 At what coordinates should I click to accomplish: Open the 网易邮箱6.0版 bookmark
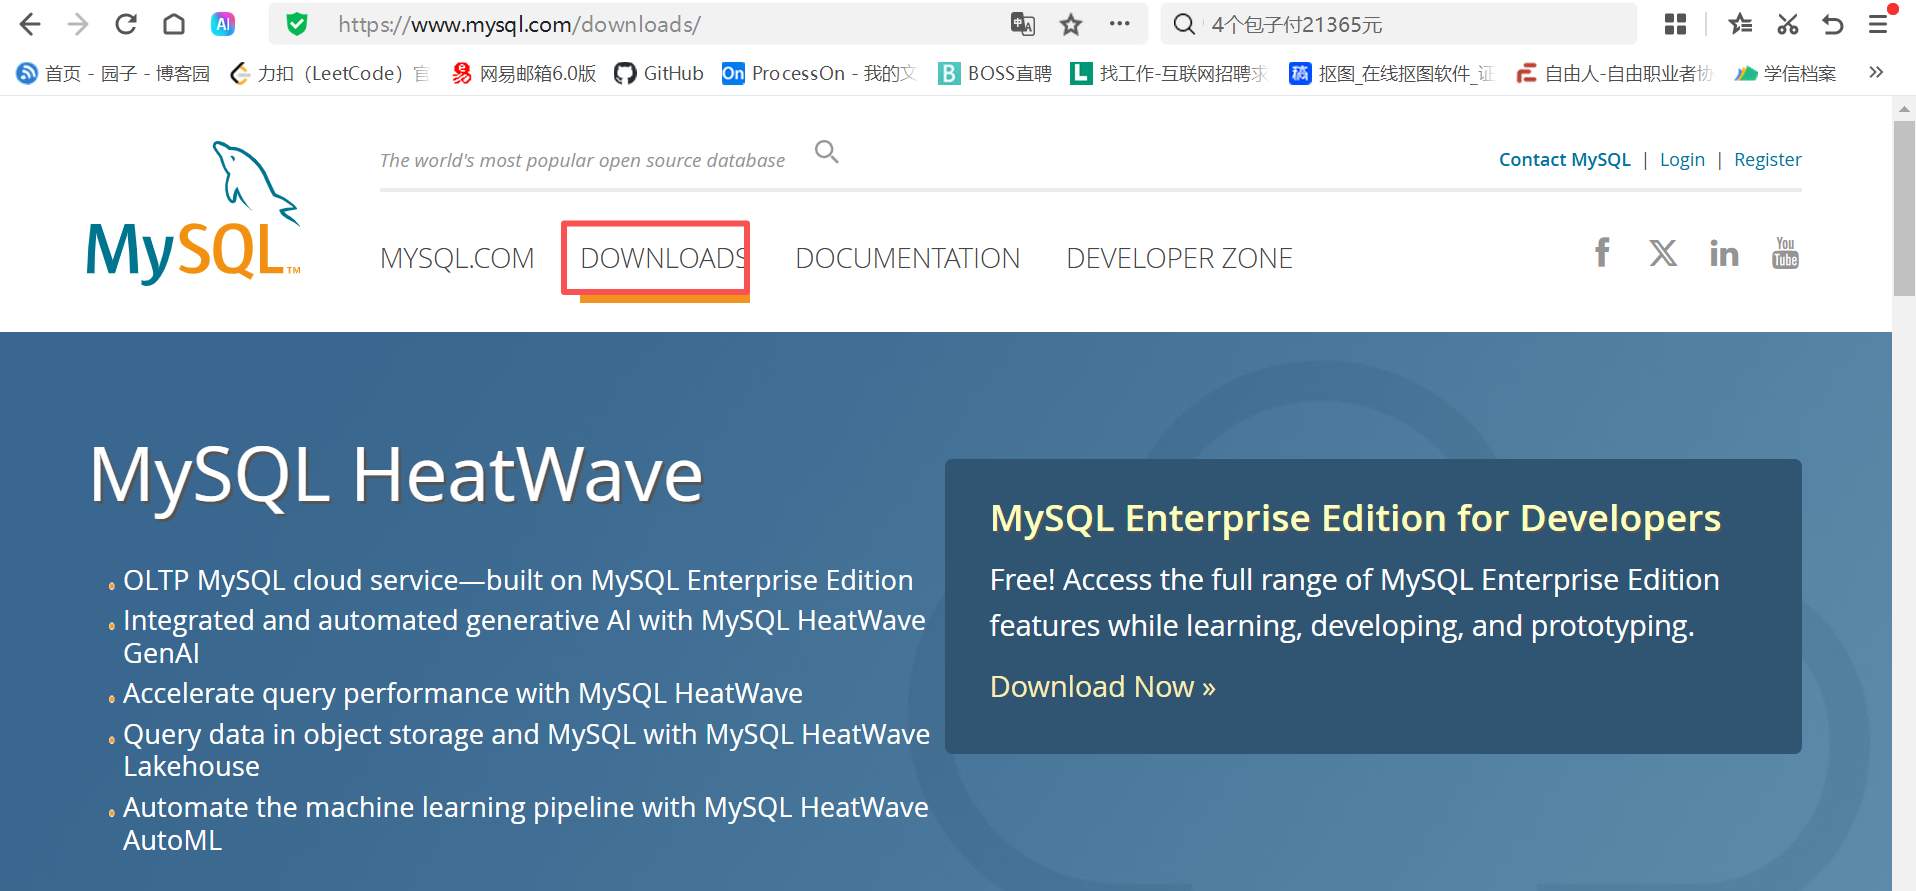(524, 73)
